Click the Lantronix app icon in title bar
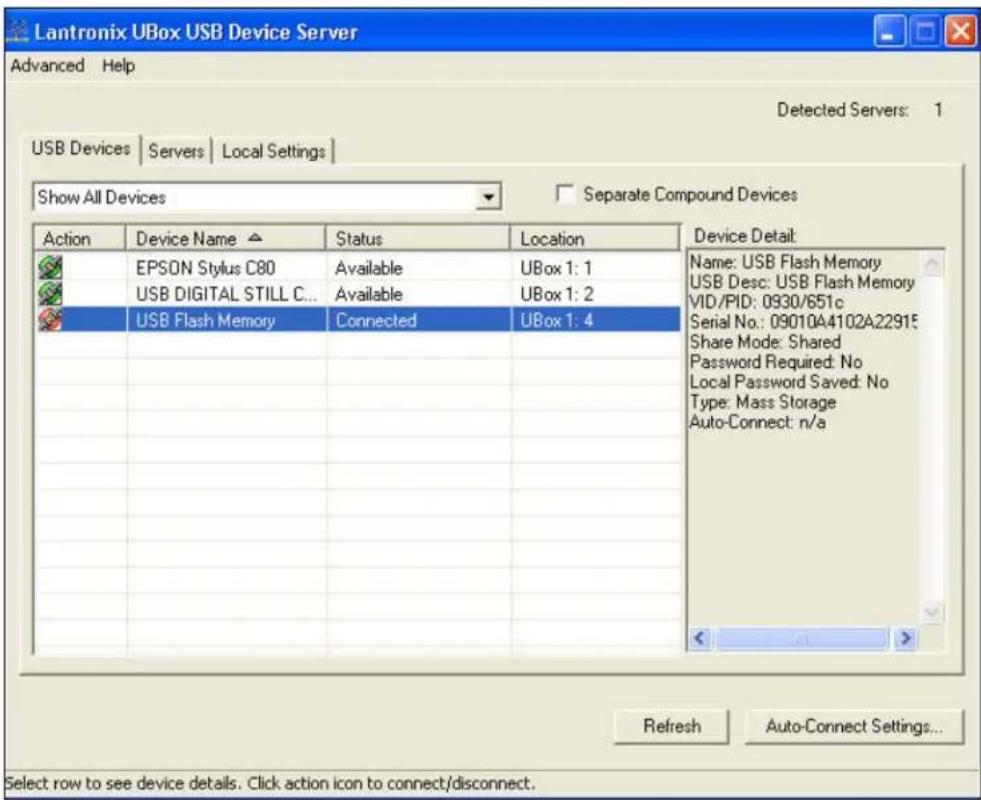Screen dimensions: 981x800 click(18, 32)
